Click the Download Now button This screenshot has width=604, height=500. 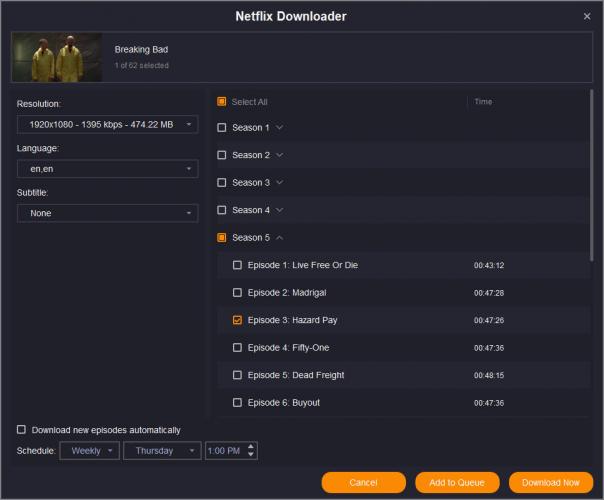pos(550,483)
